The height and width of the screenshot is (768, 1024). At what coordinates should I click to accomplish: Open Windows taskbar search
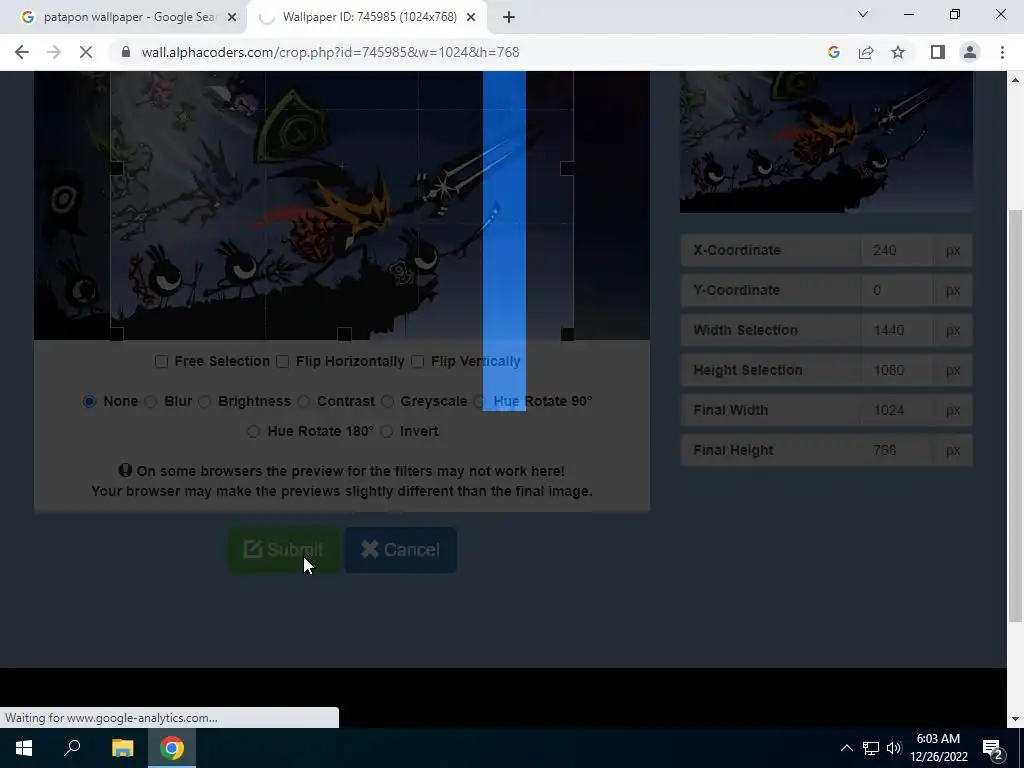pyautogui.click(x=72, y=748)
